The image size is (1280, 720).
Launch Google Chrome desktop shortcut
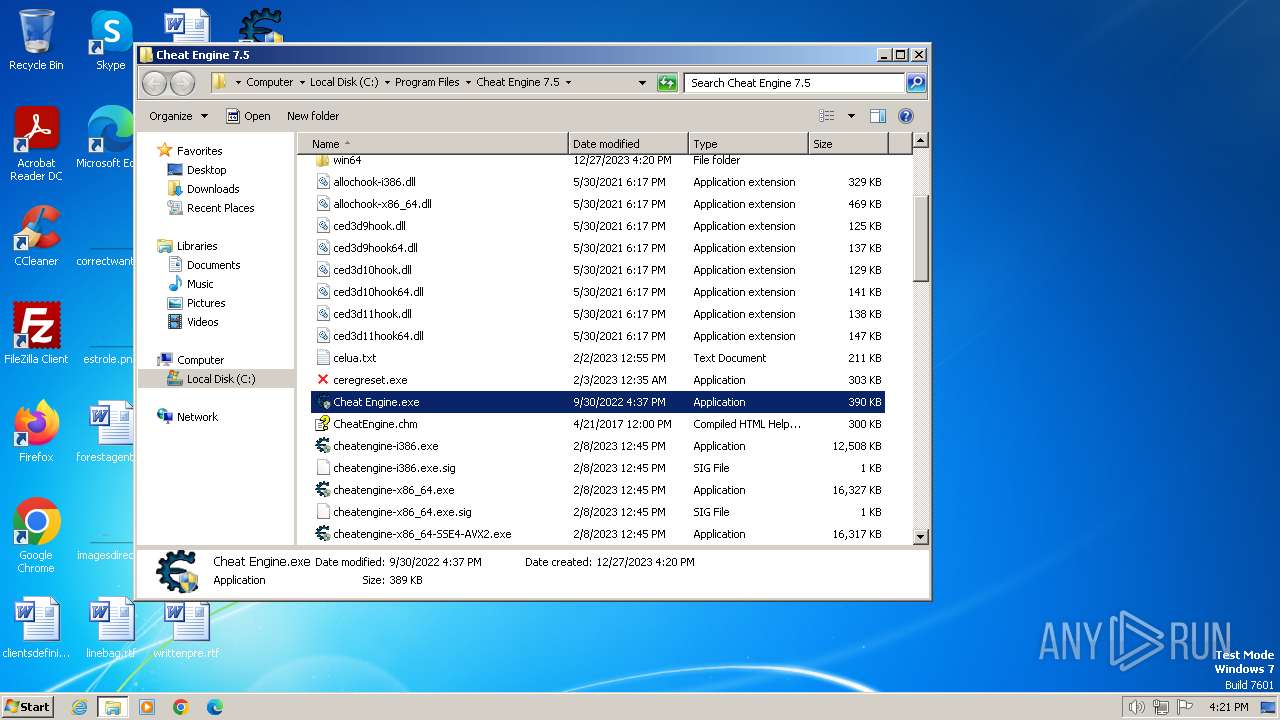(x=36, y=535)
